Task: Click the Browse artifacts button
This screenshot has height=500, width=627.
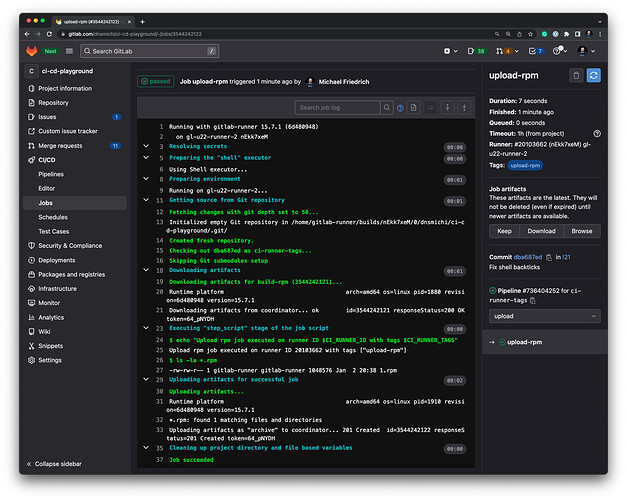Action: [x=582, y=231]
